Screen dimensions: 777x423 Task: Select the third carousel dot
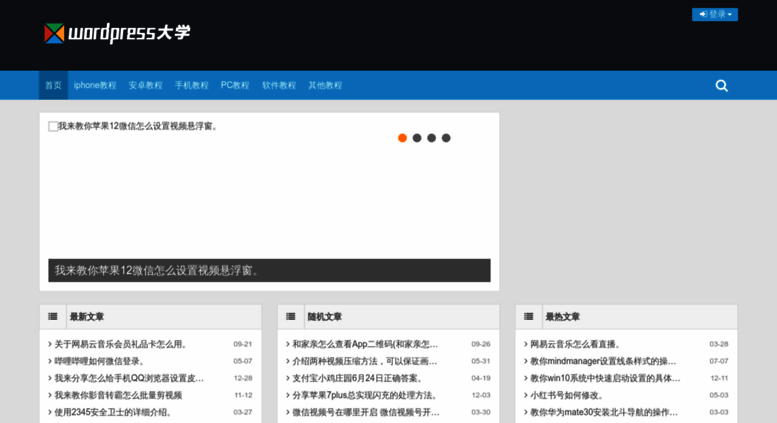432,138
